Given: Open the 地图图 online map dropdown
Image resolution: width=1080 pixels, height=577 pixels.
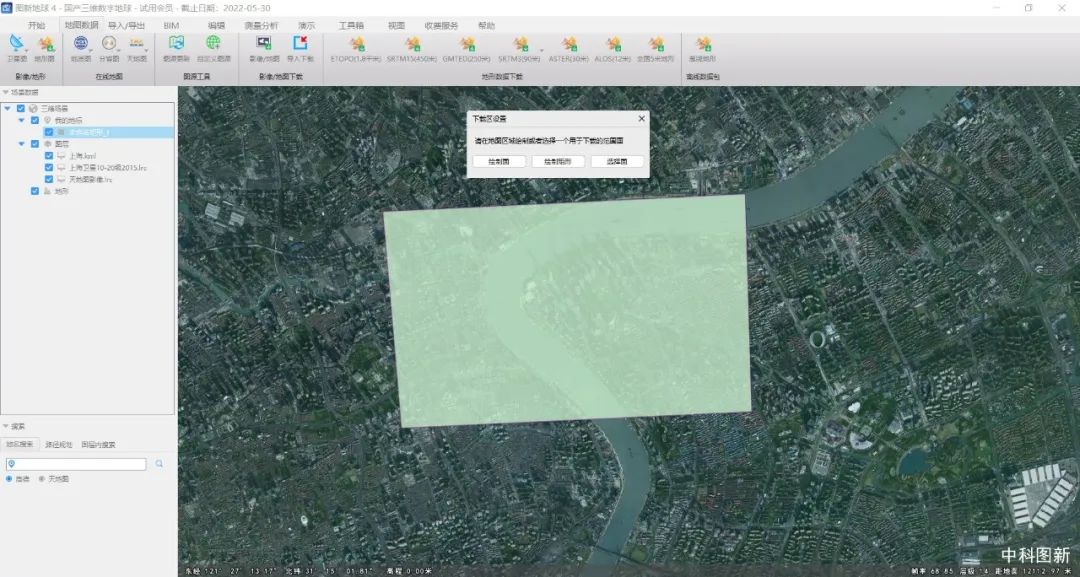Looking at the screenshot, I should pyautogui.click(x=81, y=44).
